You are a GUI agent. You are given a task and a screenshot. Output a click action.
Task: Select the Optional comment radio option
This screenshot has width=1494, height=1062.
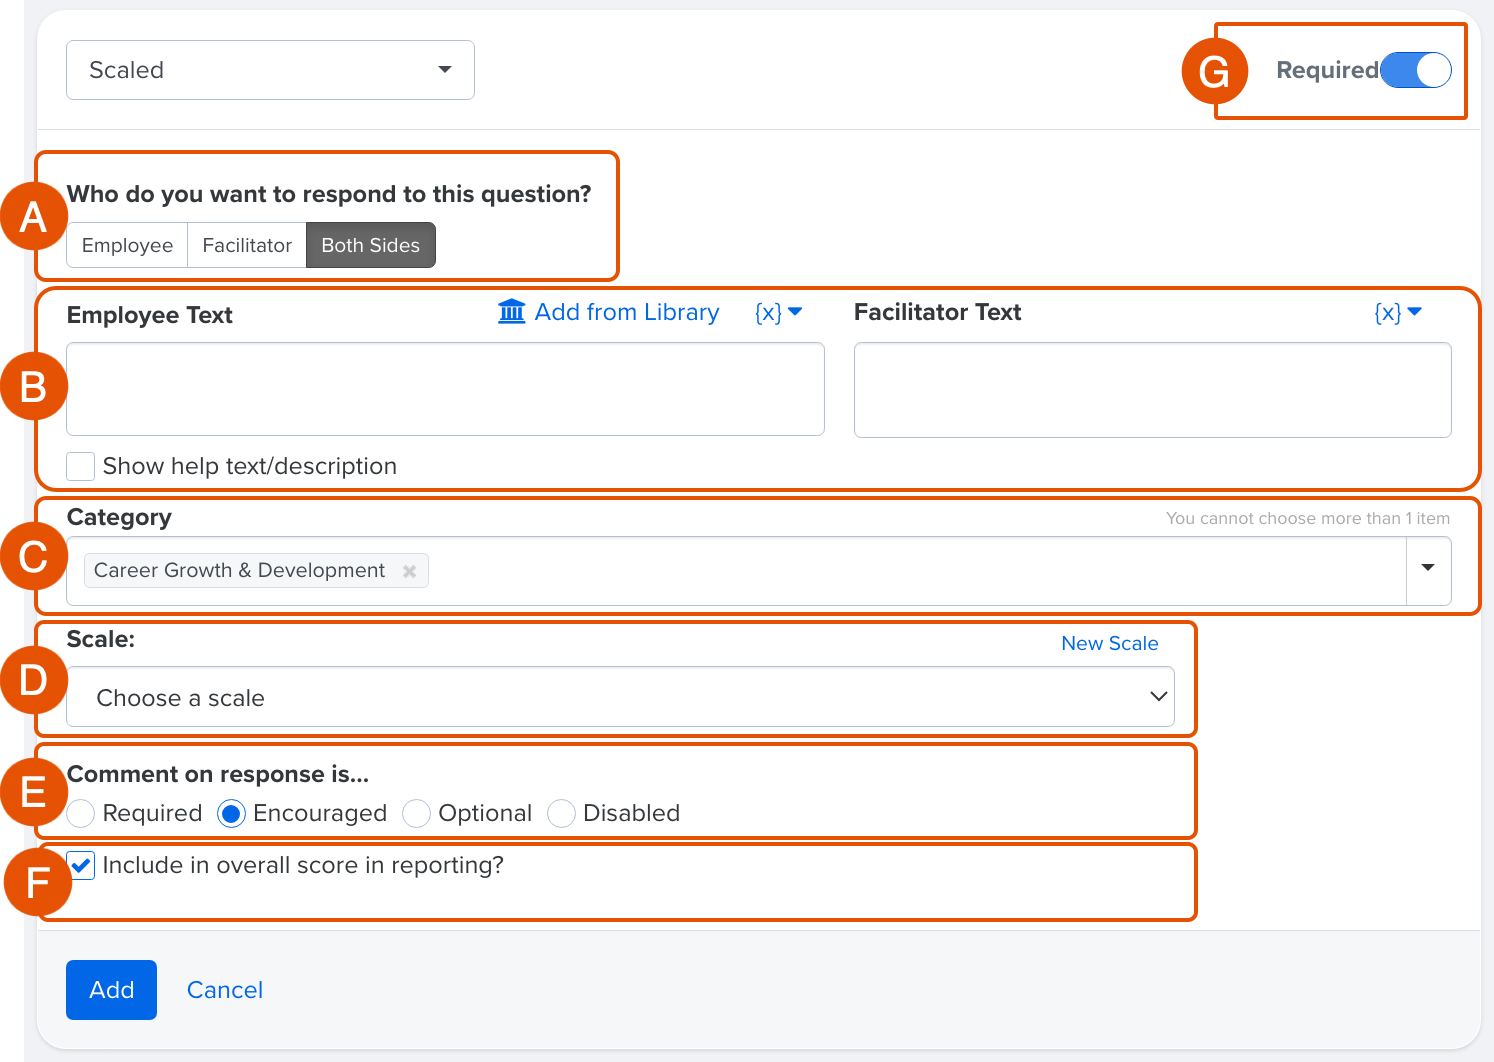pos(416,814)
